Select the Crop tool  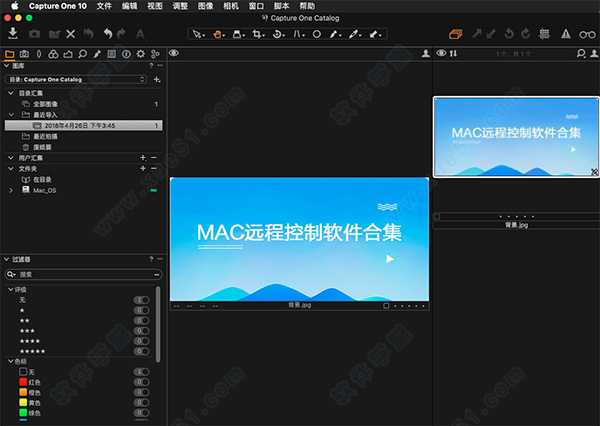pyautogui.click(x=258, y=34)
